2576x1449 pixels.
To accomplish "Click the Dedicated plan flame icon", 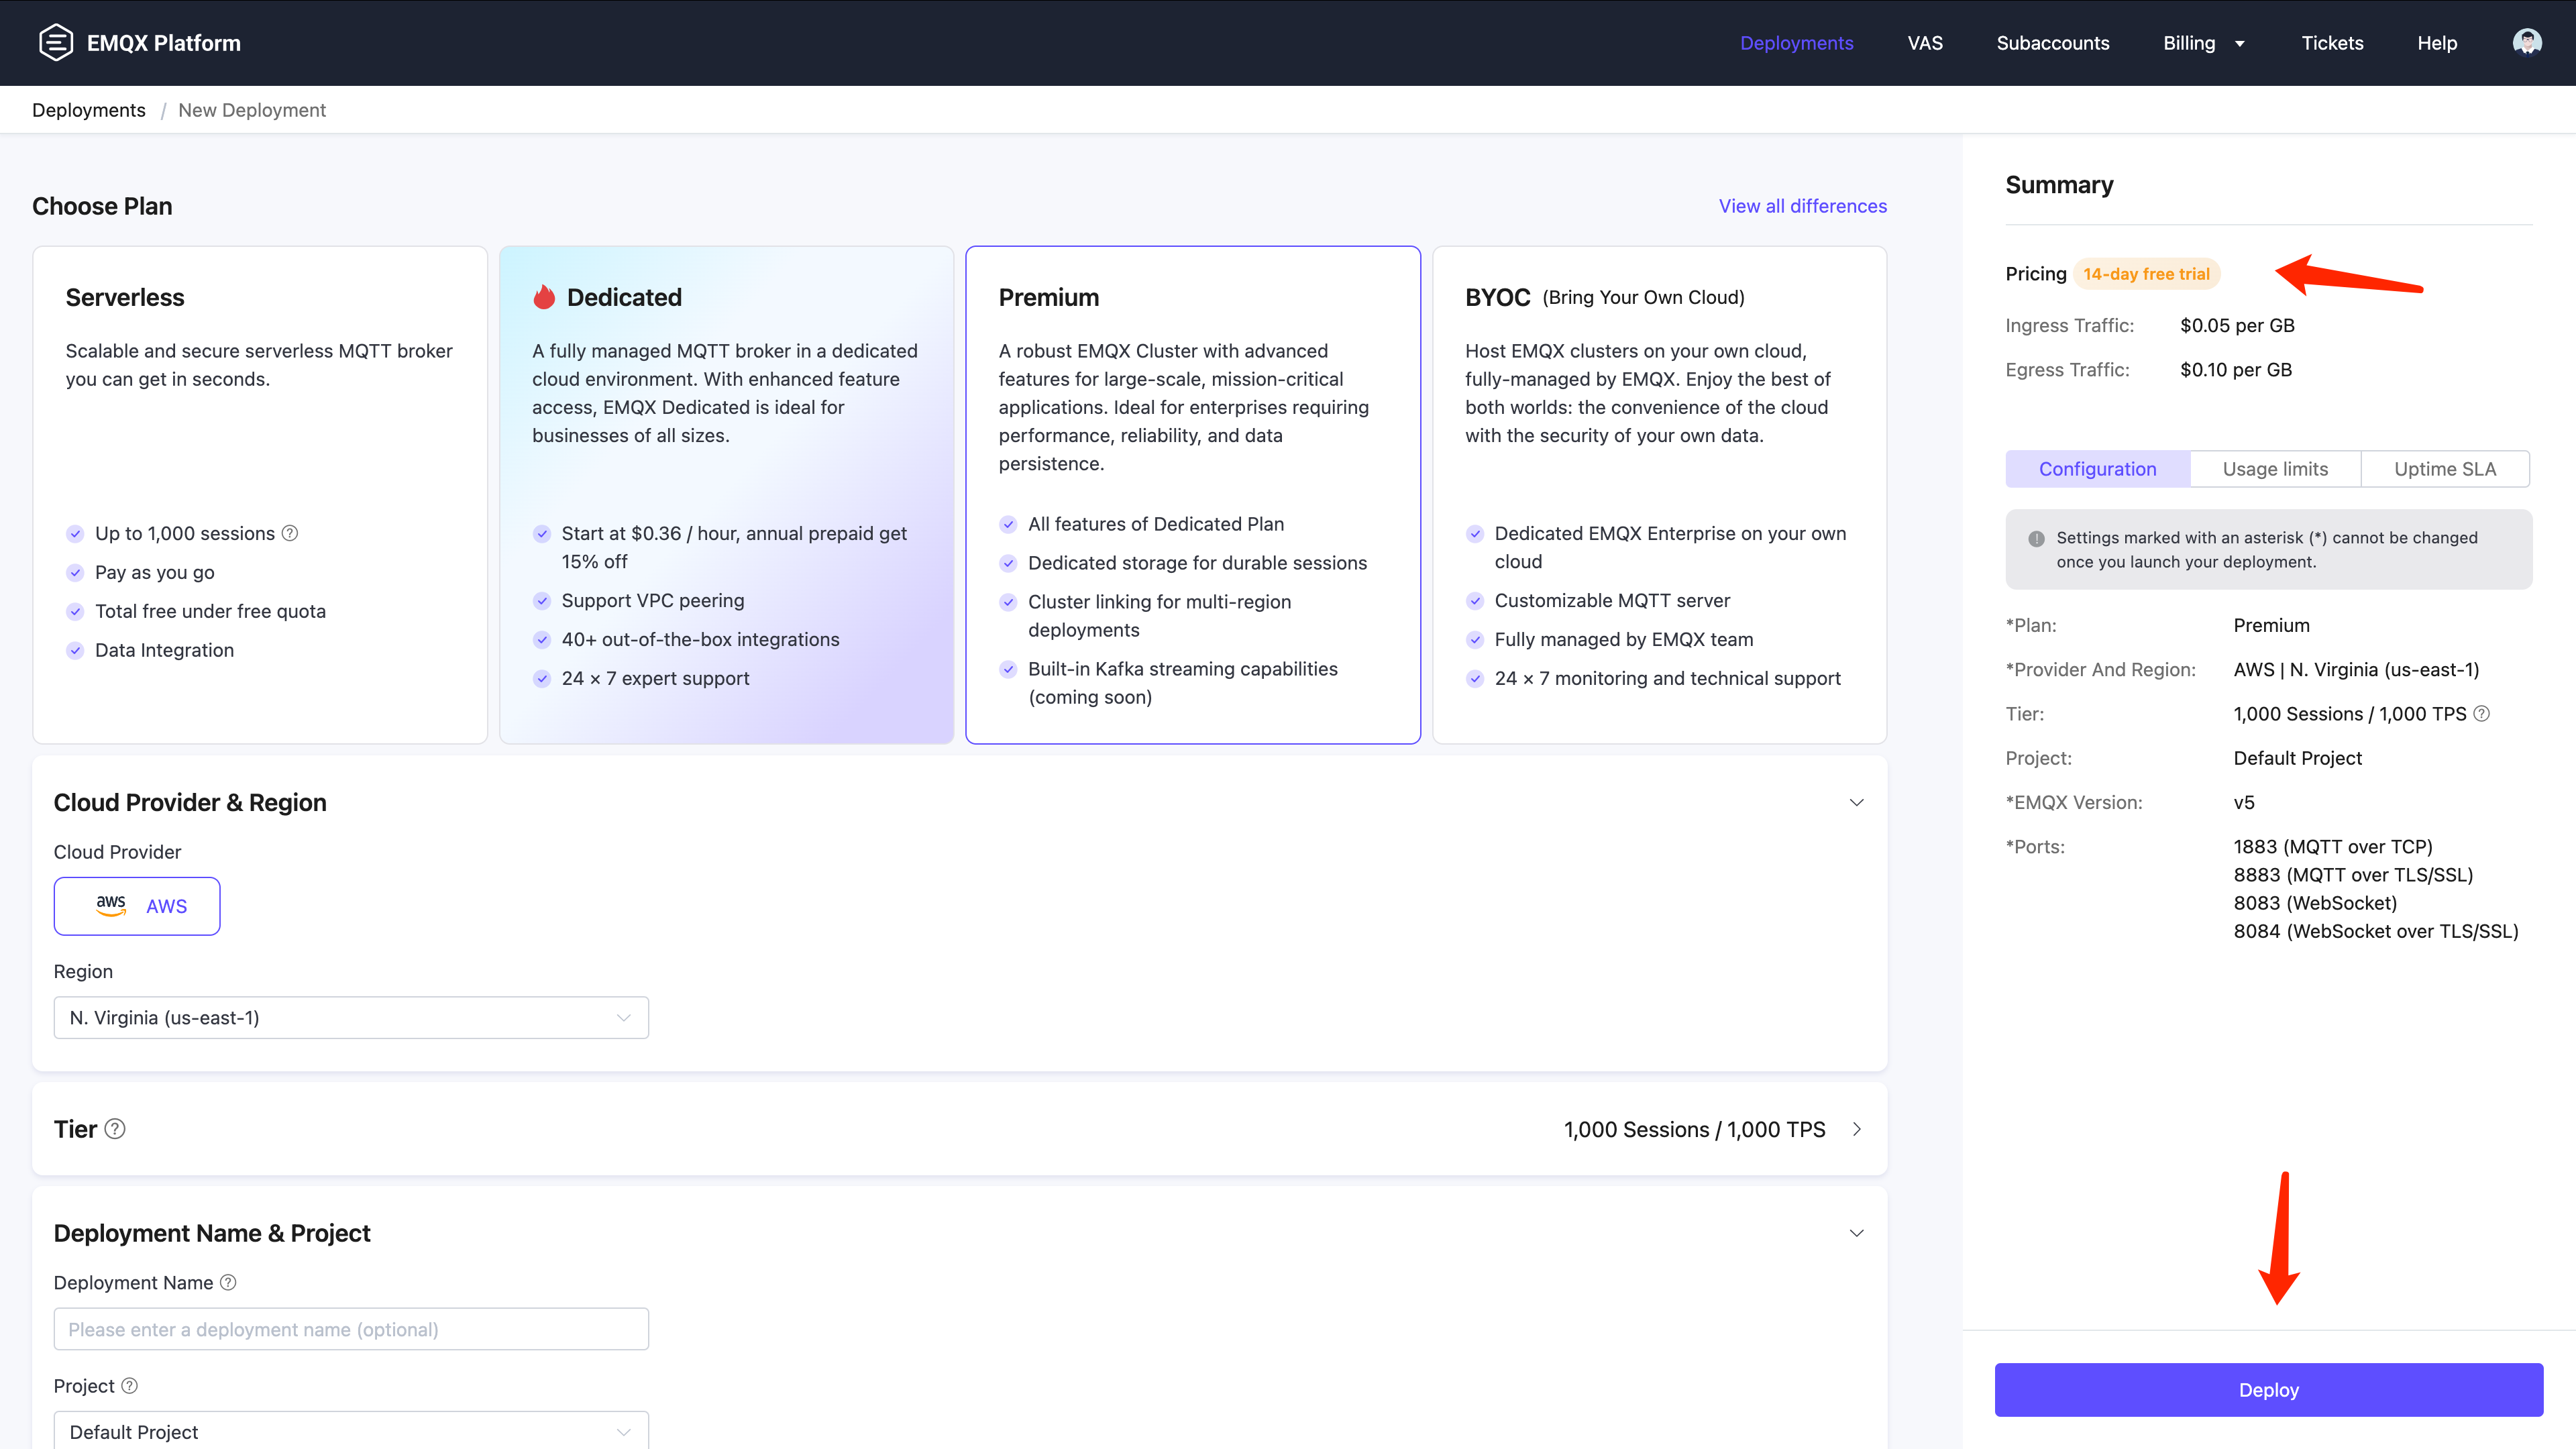I will 544,297.
